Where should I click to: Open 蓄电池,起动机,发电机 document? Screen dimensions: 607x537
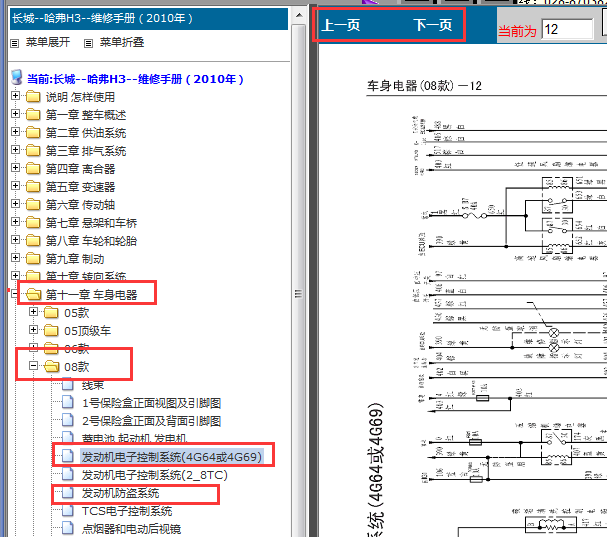point(135,439)
